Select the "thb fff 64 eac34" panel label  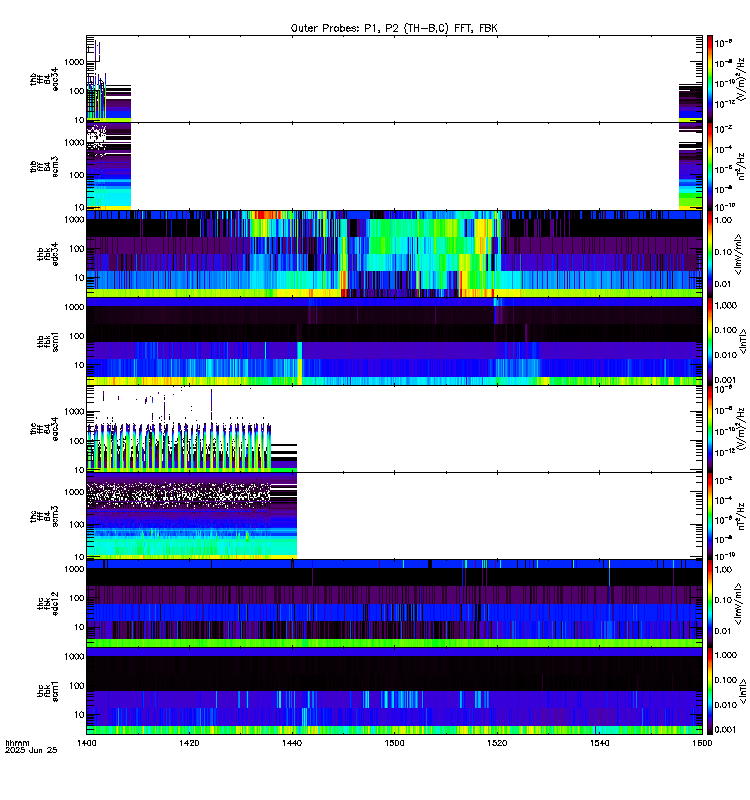tap(44, 79)
